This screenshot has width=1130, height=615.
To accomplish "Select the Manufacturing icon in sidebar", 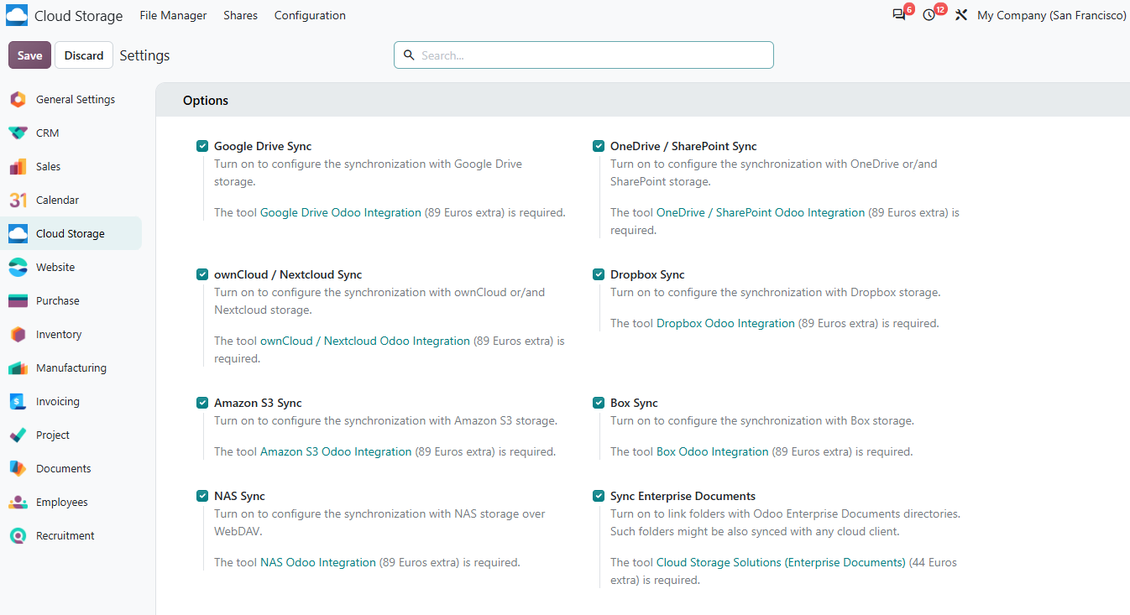I will point(18,368).
